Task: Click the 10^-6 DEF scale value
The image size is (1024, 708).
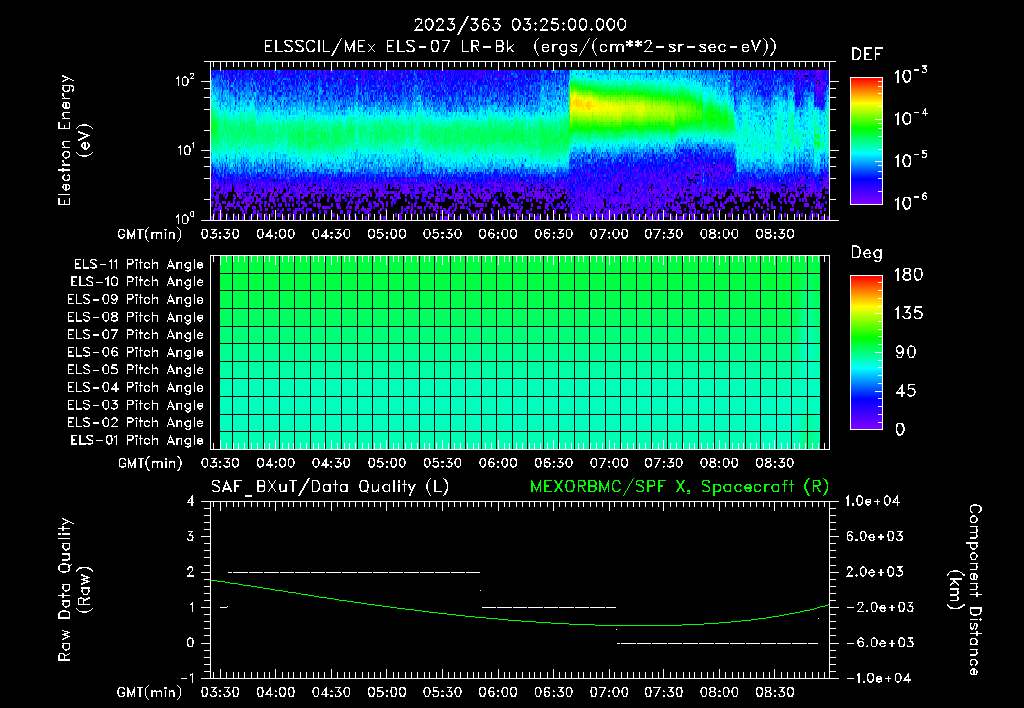Action: point(910,202)
